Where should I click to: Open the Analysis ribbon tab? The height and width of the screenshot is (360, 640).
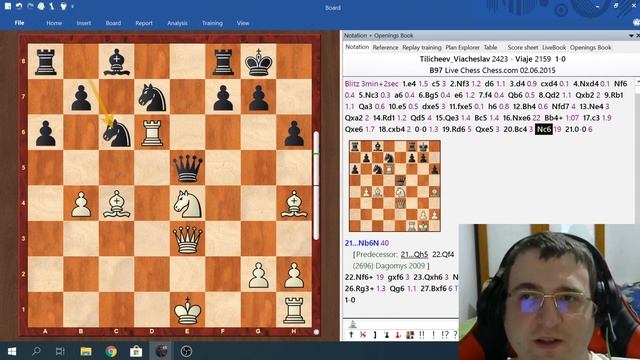click(x=177, y=23)
